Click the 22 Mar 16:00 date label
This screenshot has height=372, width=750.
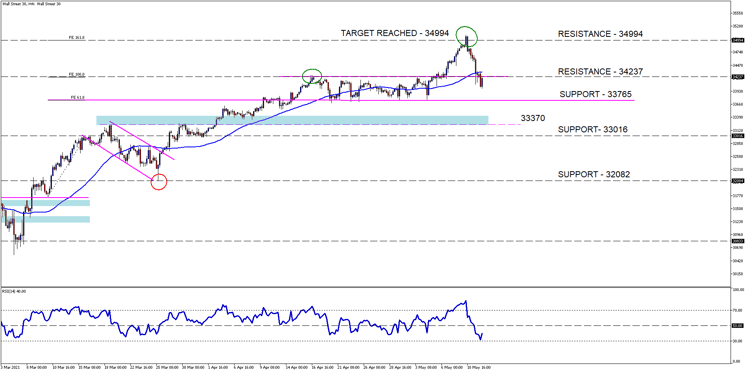click(x=142, y=367)
